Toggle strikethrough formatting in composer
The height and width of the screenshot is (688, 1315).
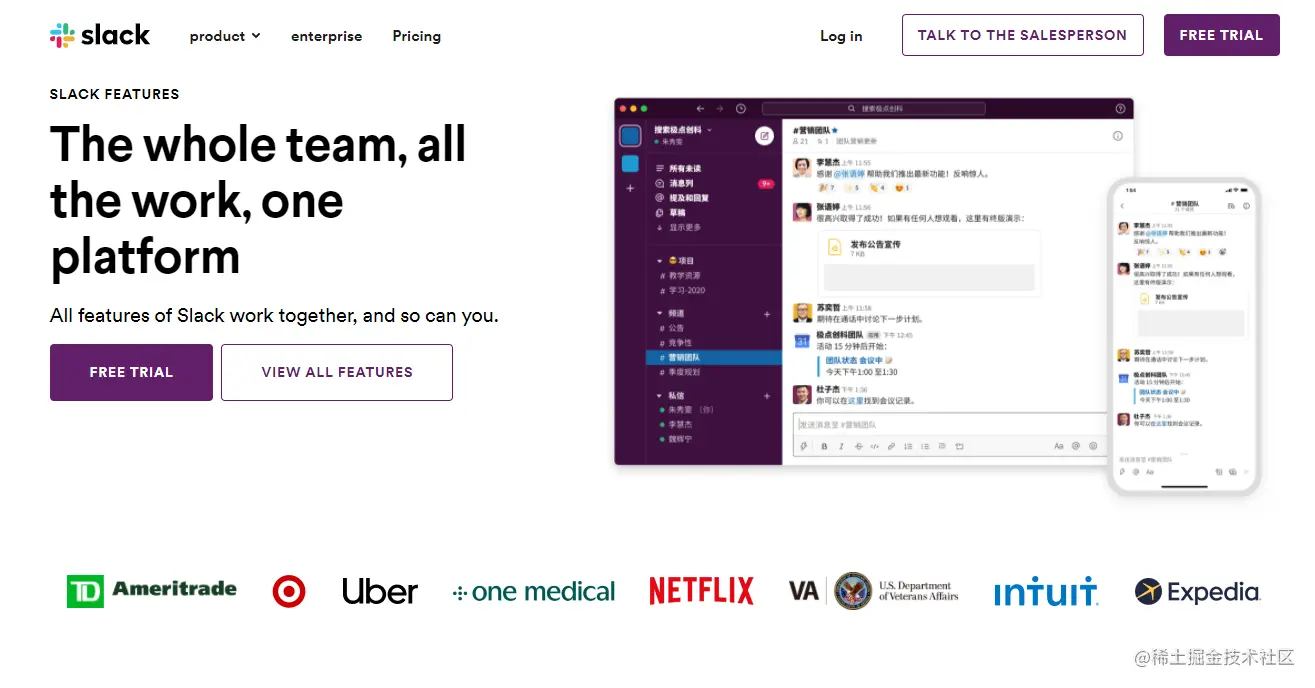coord(858,446)
